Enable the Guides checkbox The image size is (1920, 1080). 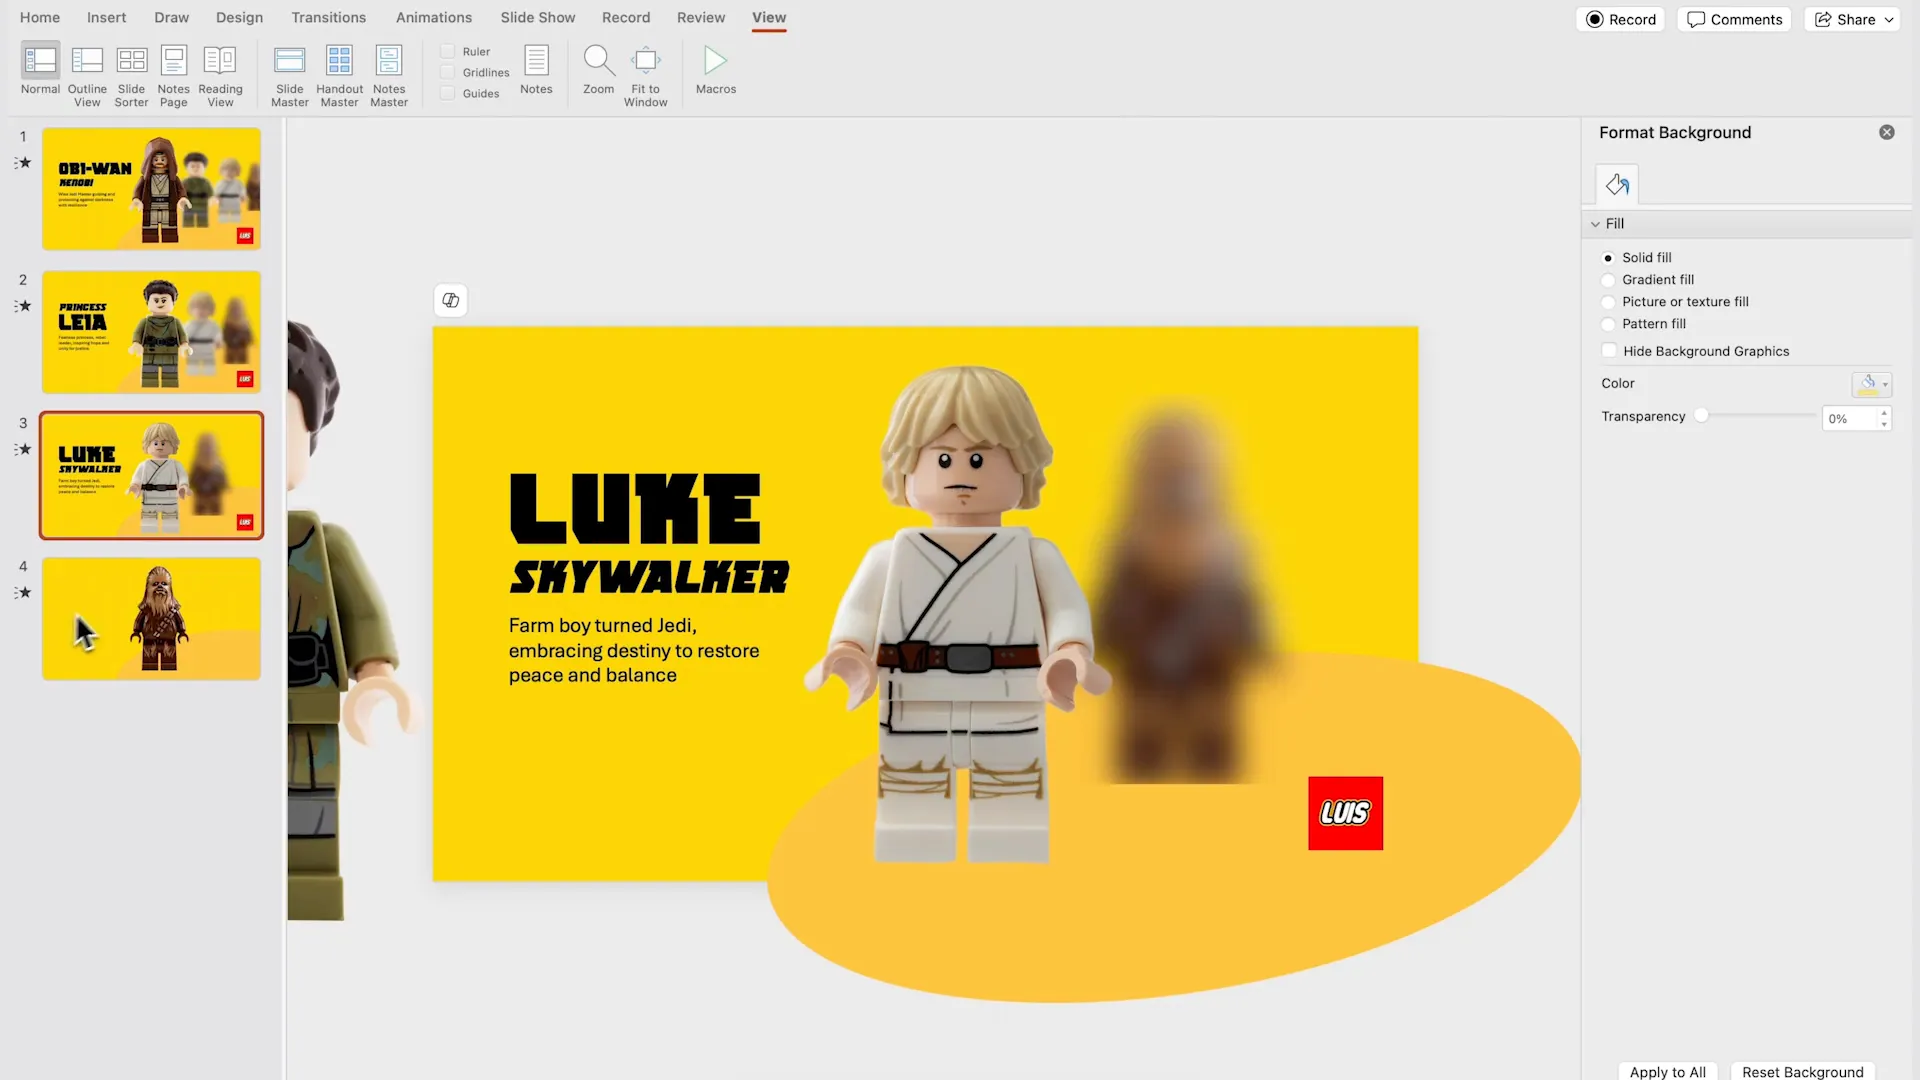tap(448, 93)
